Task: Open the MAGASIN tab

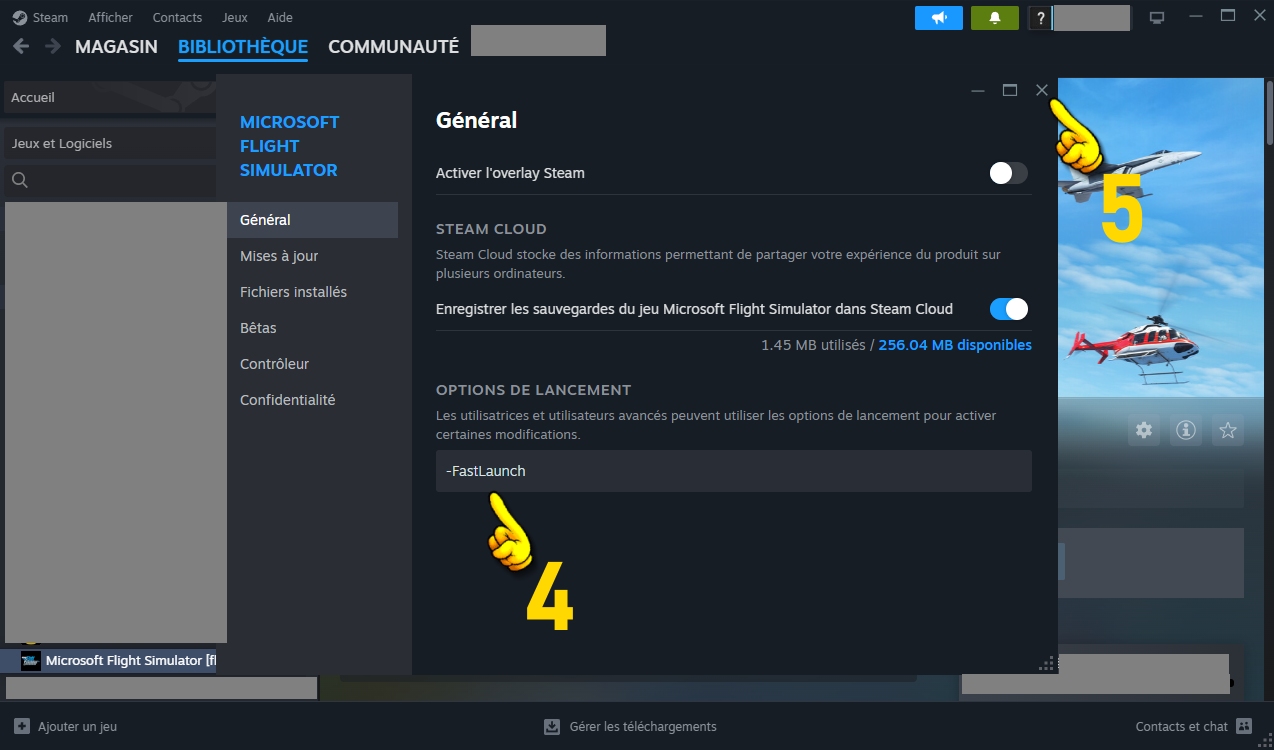Action: tap(116, 47)
